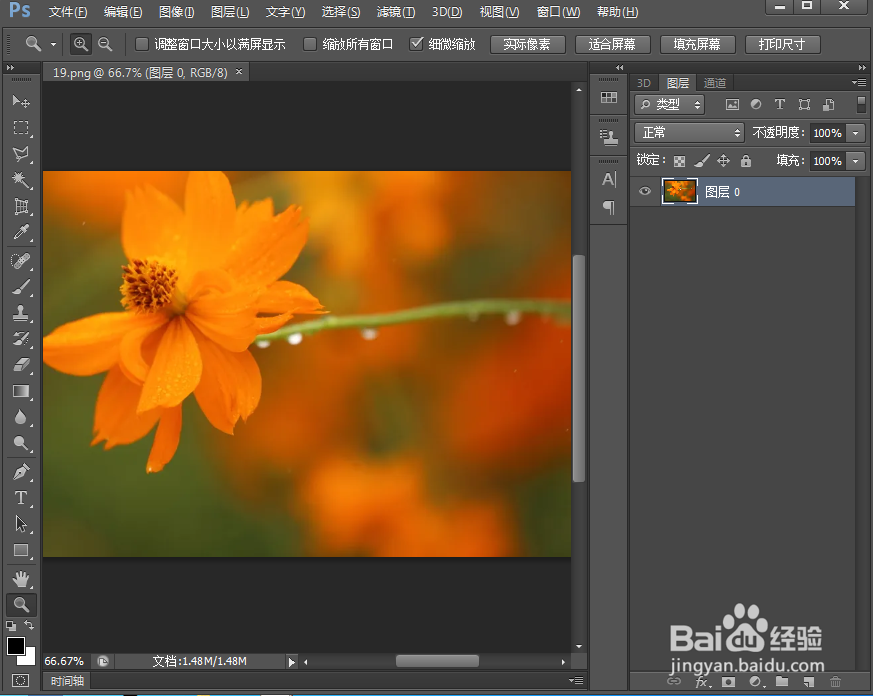873x696 pixels.
Task: Create a new group folder icon
Action: click(782, 682)
